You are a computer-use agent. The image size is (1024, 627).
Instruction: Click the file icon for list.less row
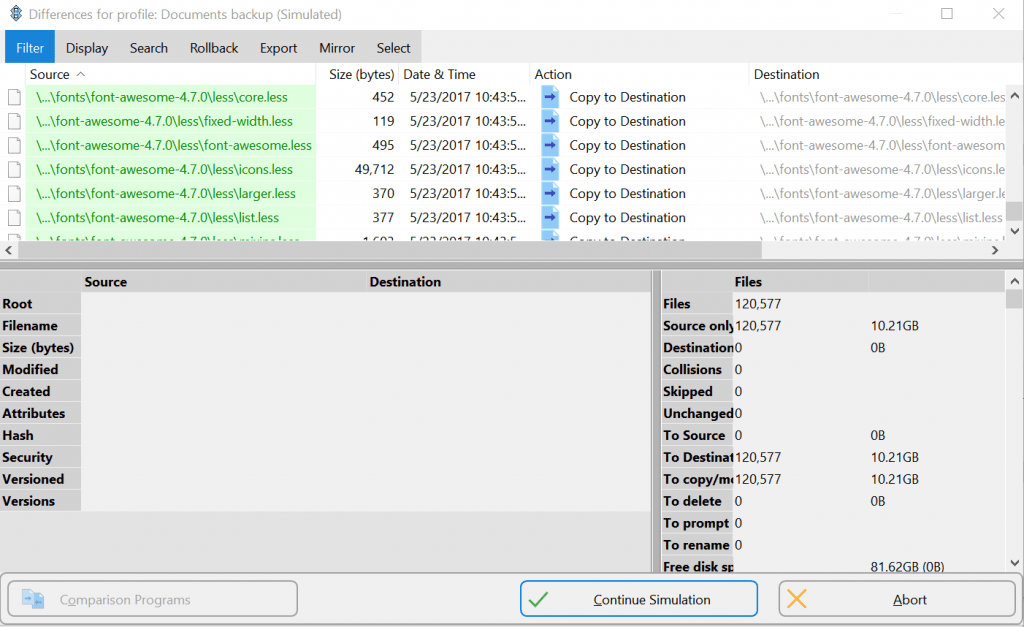coord(14,218)
